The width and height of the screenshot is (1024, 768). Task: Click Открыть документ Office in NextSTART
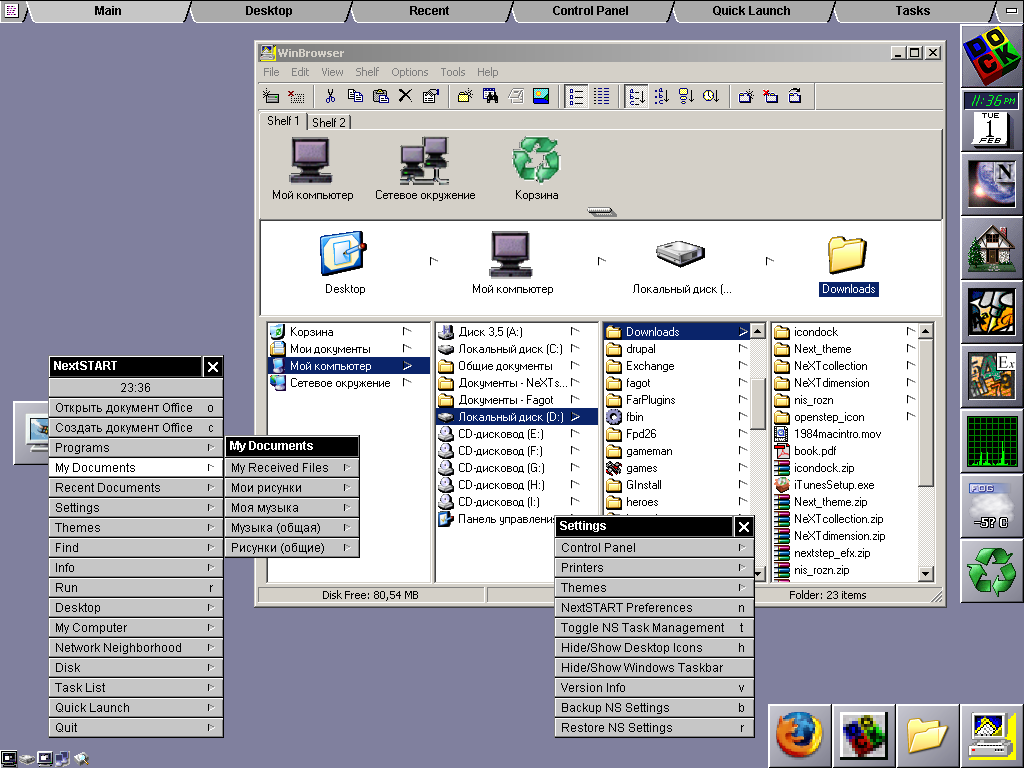tap(135, 408)
